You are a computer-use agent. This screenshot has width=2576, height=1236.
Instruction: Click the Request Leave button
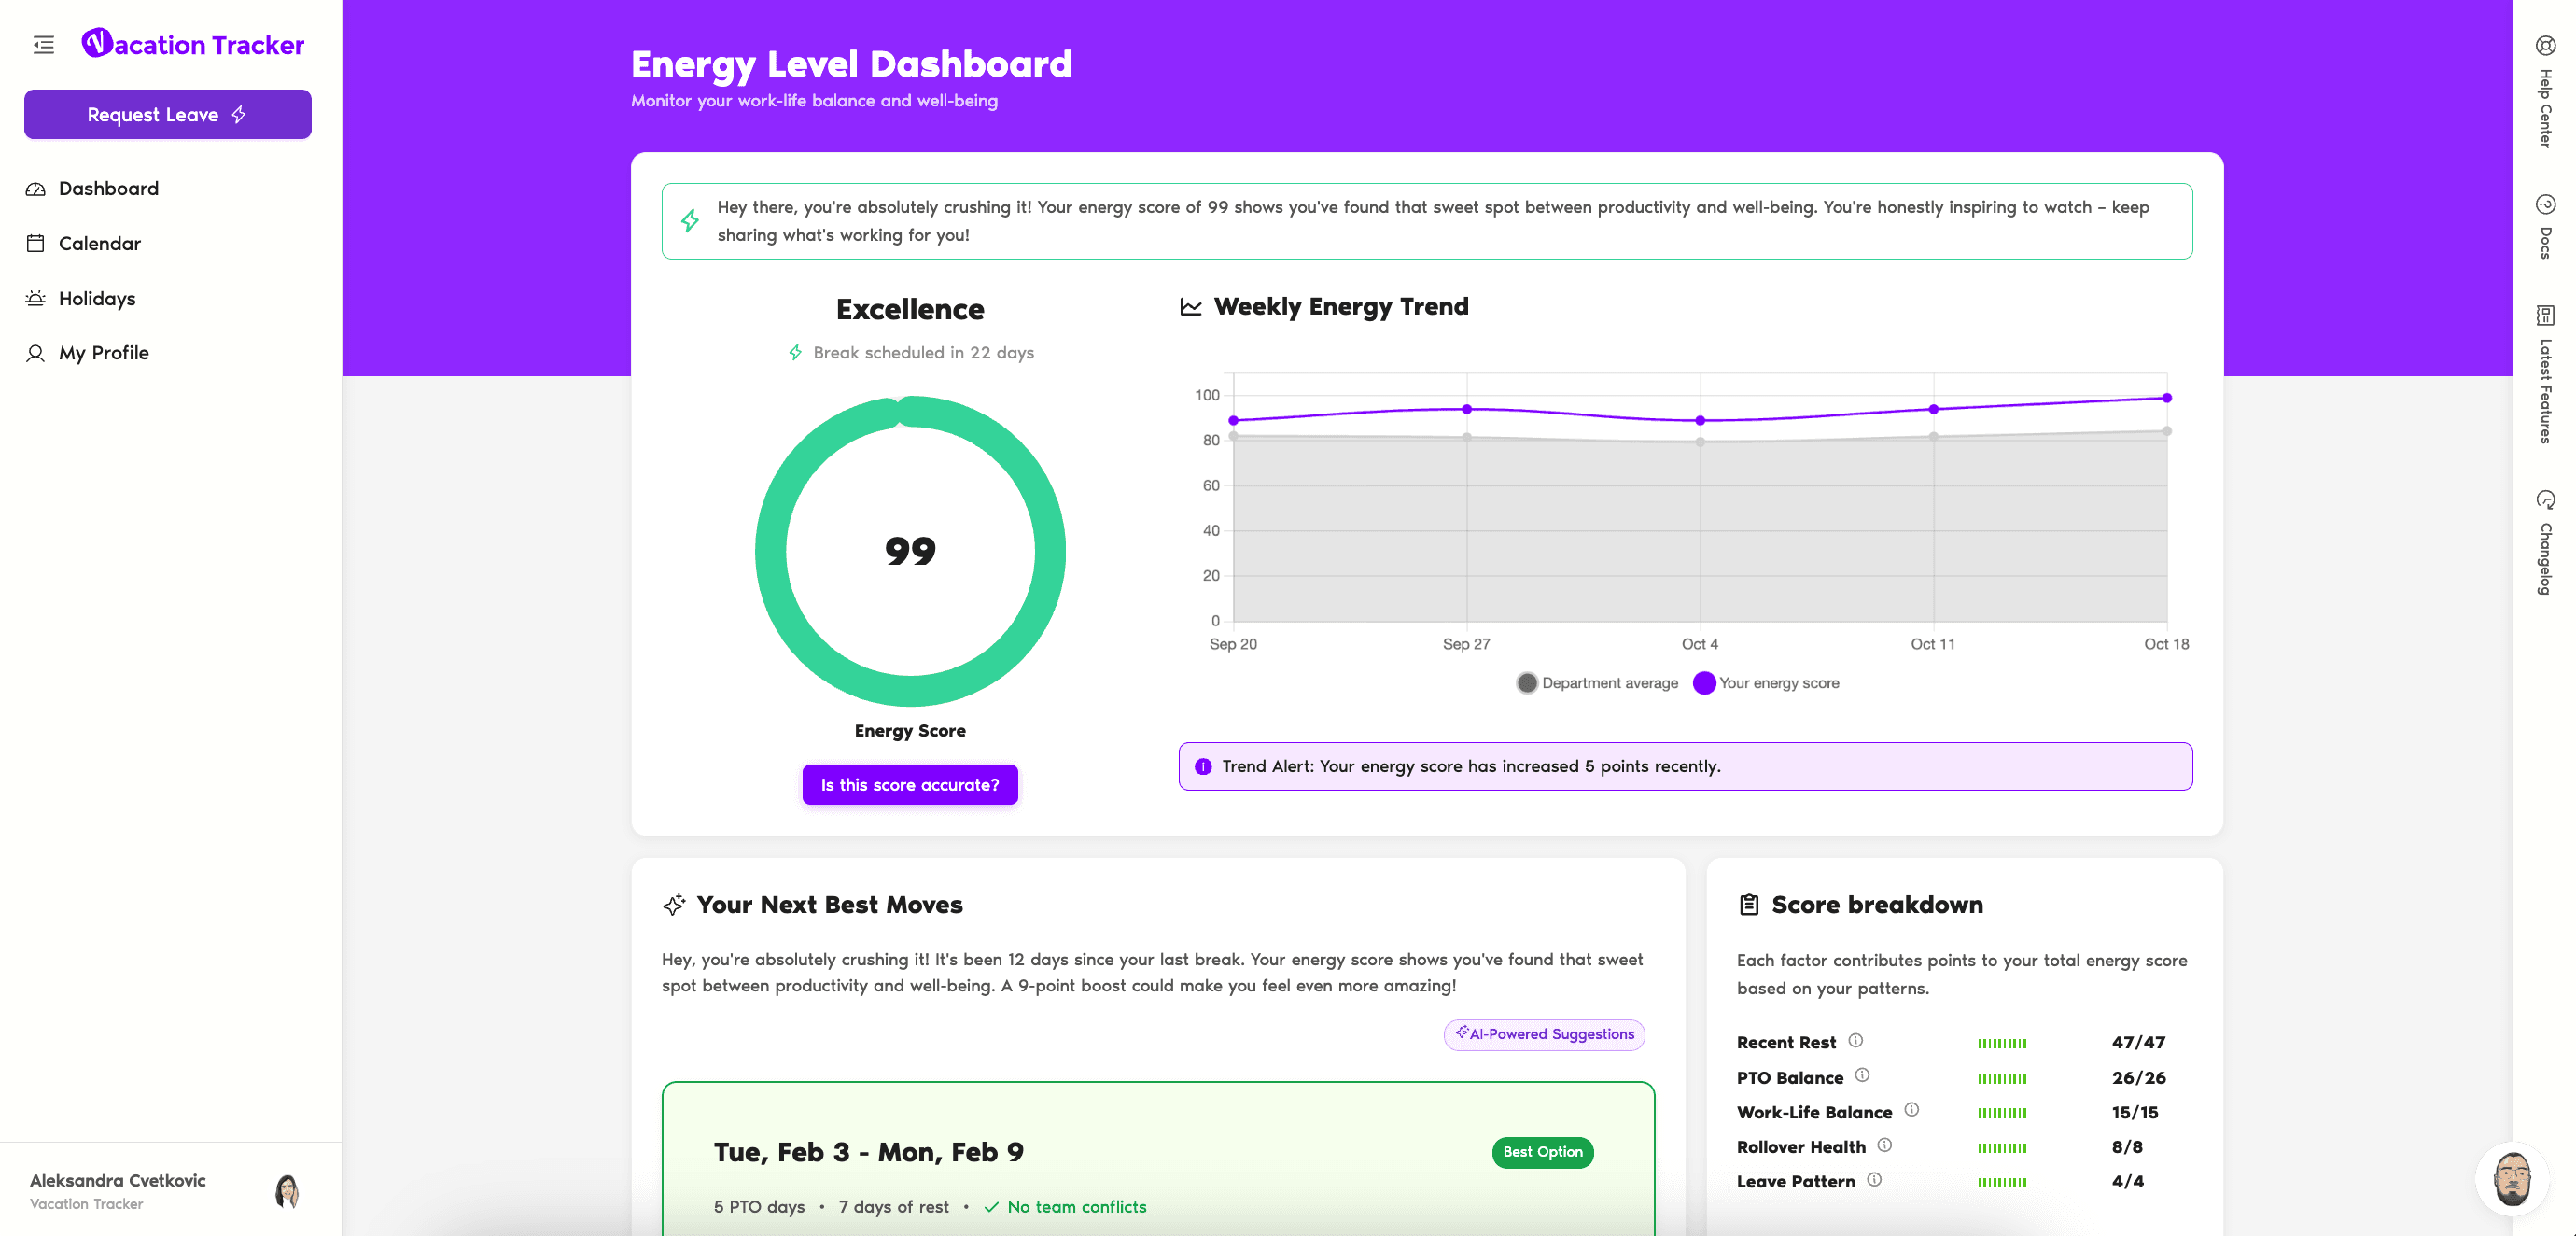point(167,115)
